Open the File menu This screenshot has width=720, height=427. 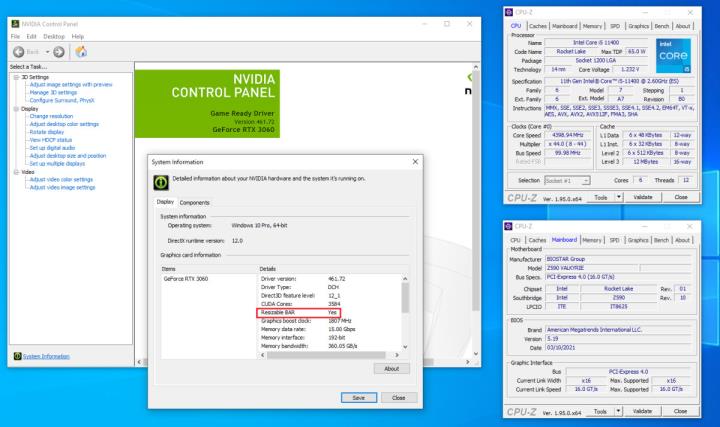15,36
